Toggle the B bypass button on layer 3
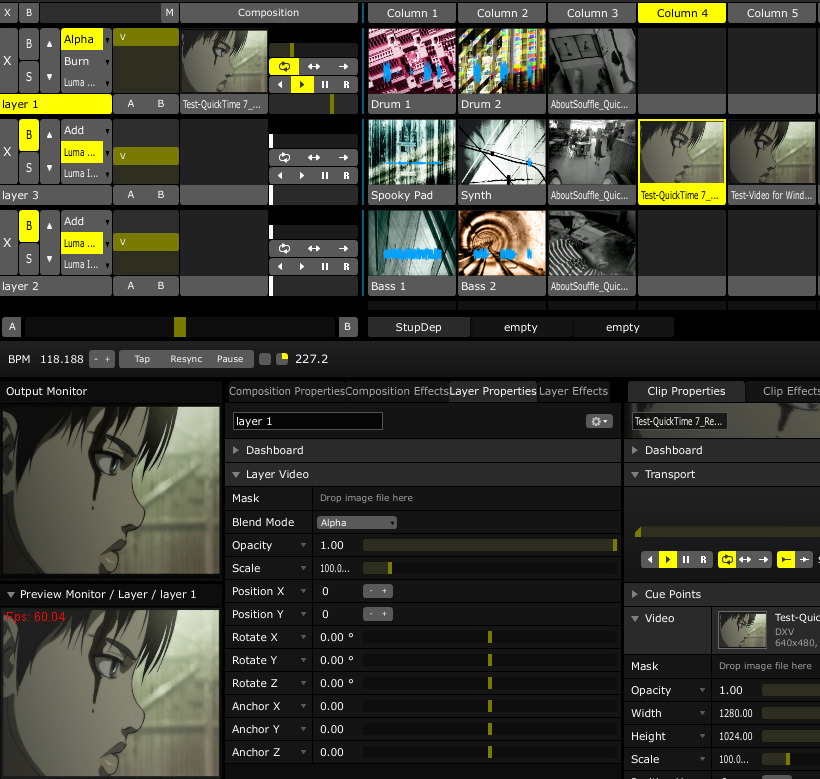 point(29,135)
